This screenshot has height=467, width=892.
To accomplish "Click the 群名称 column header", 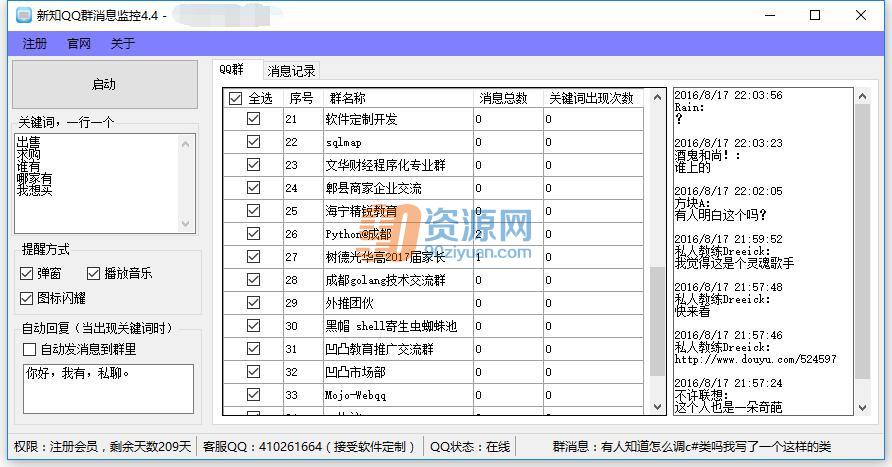I will [x=398, y=98].
